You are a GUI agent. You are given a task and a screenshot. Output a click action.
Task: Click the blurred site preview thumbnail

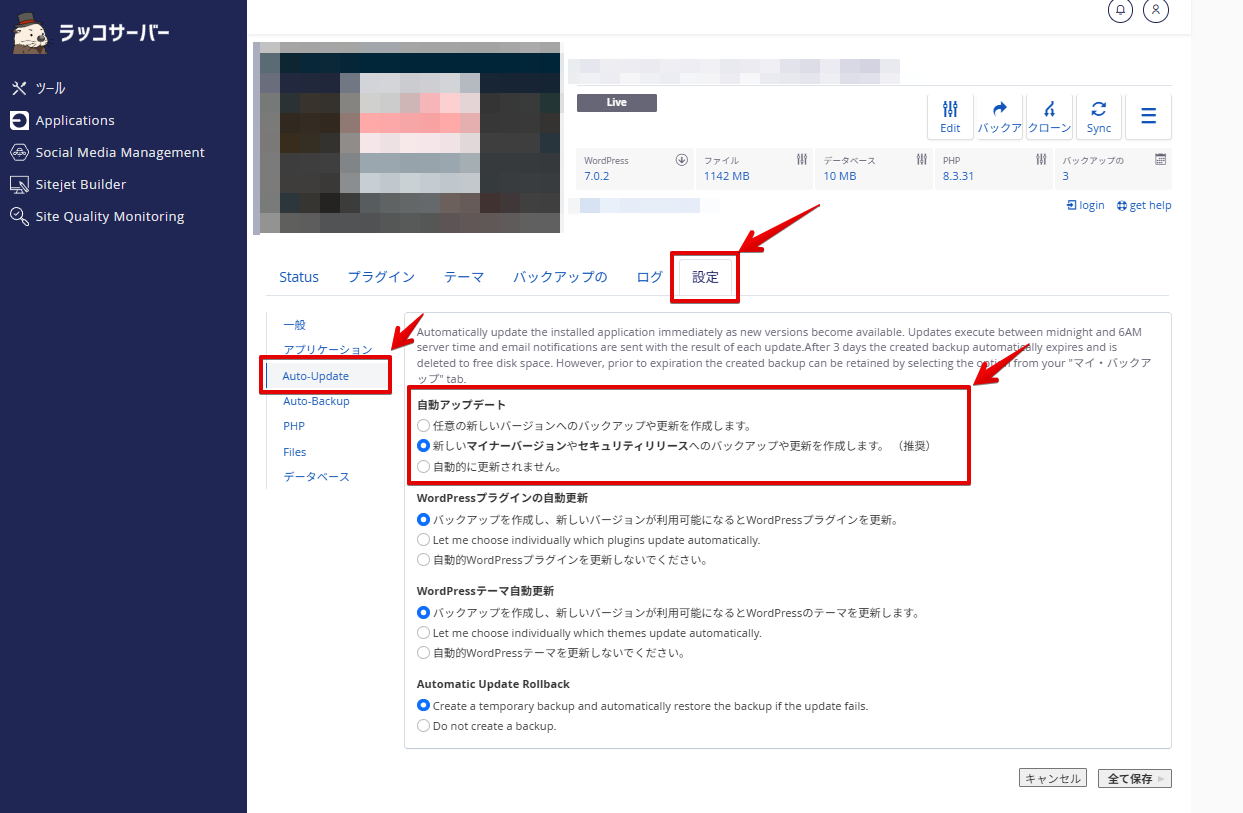pyautogui.click(x=407, y=138)
